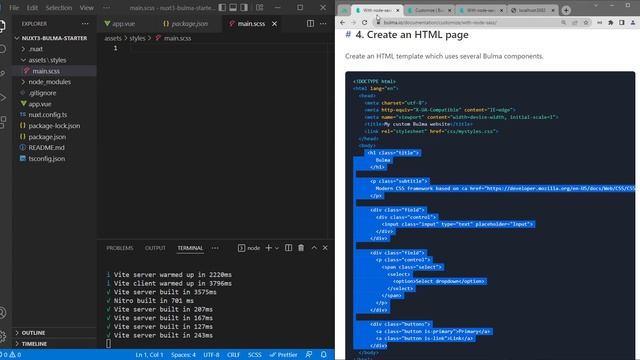Open Explorer views and more actions ellipsis
Image resolution: width=640 pixels, height=360 pixels.
(85, 24)
